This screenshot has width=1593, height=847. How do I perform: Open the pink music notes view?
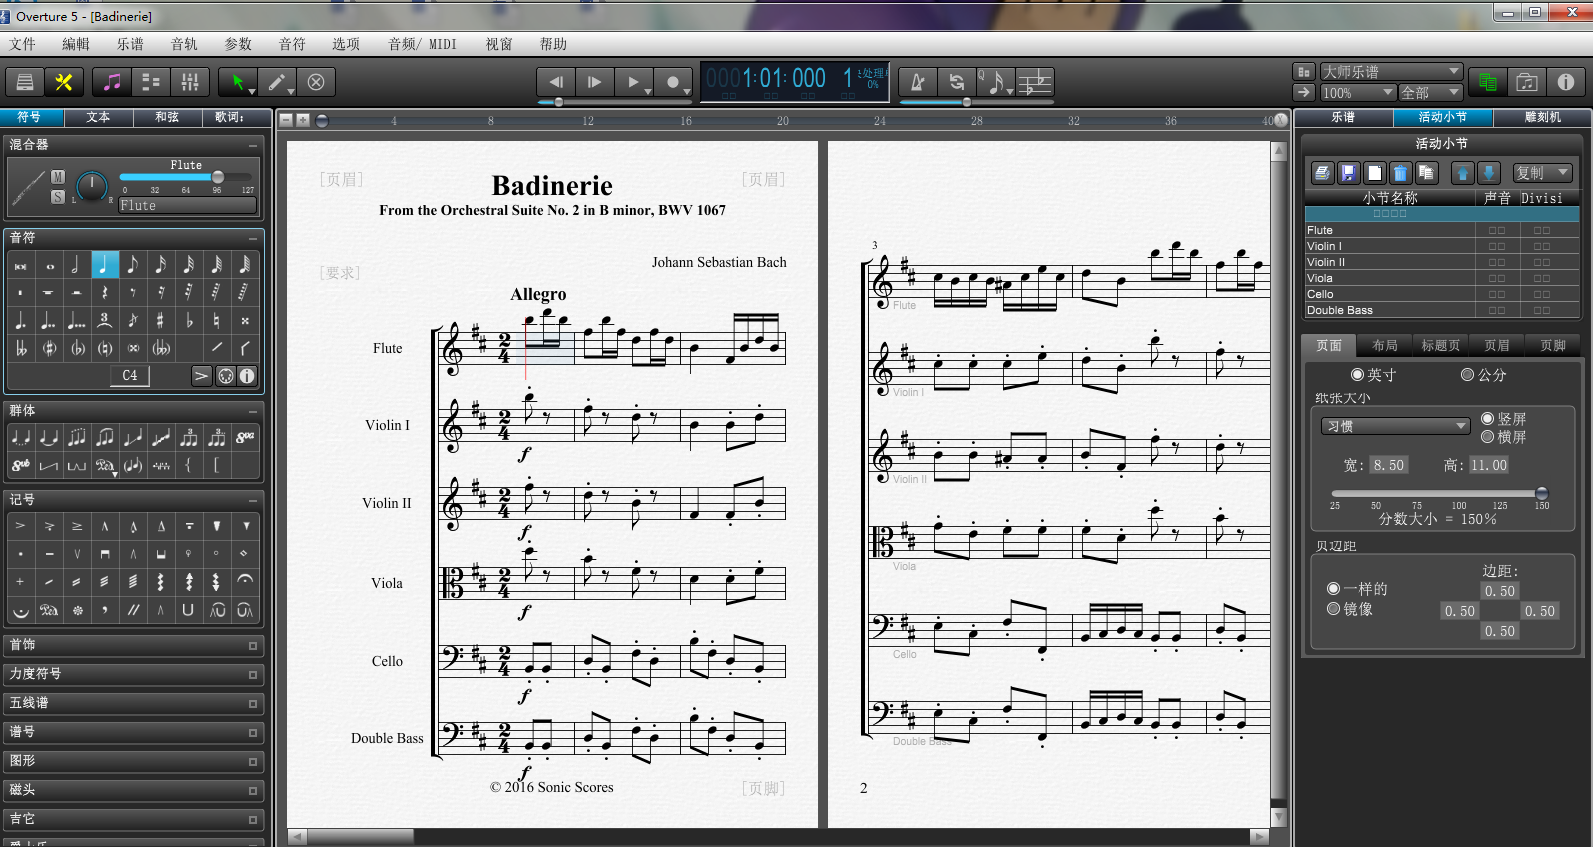112,82
